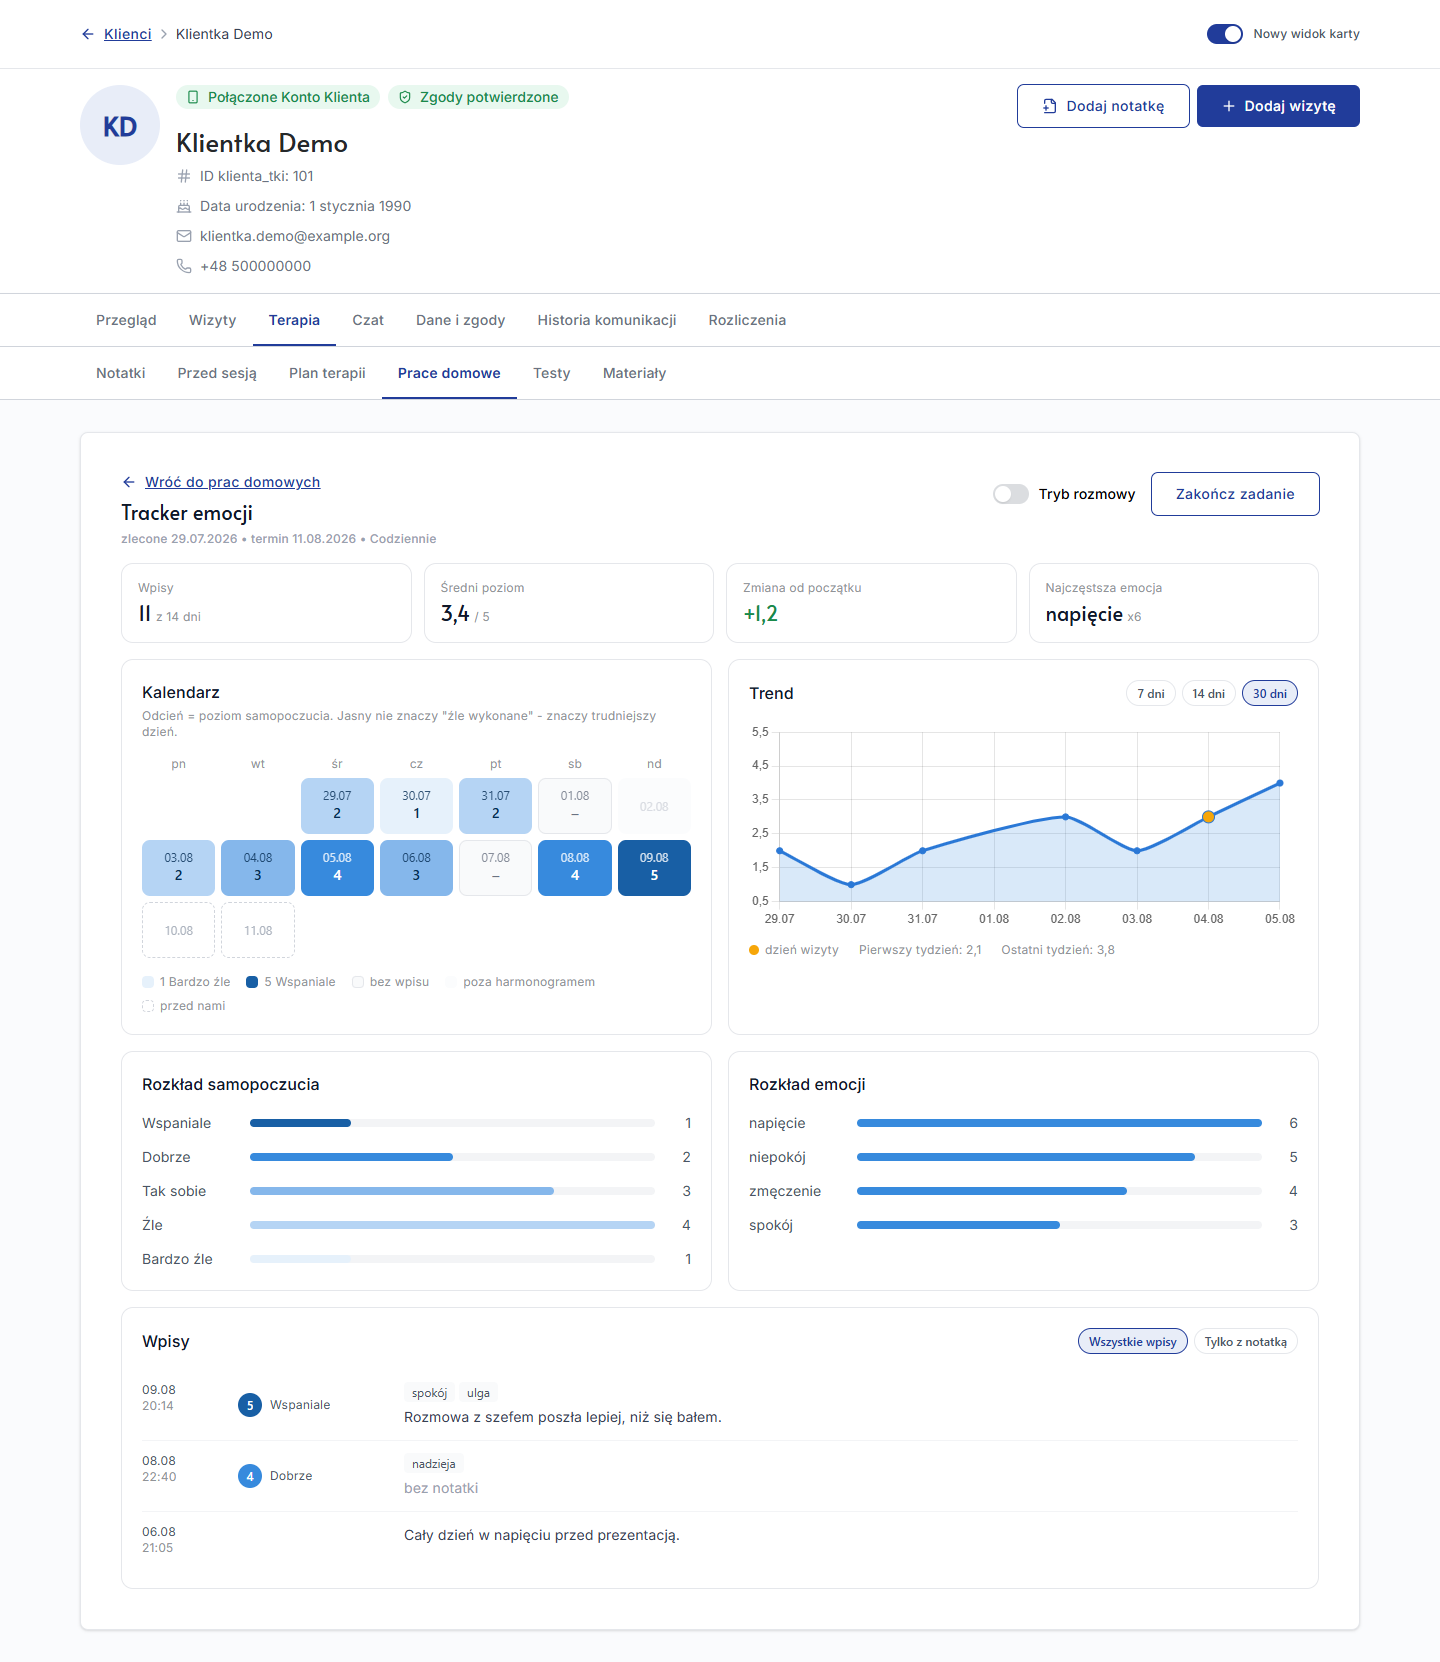This screenshot has width=1440, height=1662.
Task: Click the orange visit-day dot on the trend chart
Action: point(1208,817)
